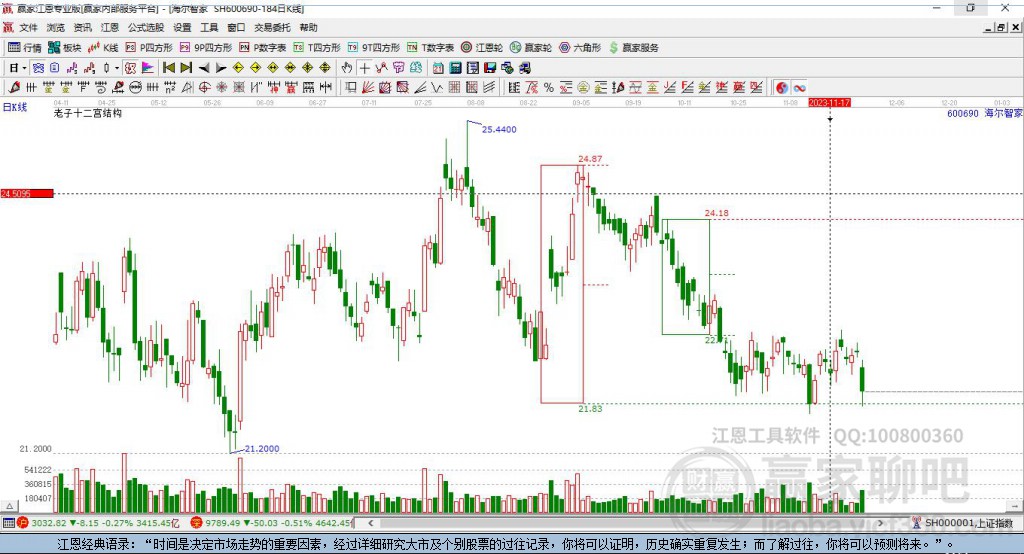Open the 浏览 menu
The width and height of the screenshot is (1024, 554).
coord(56,27)
